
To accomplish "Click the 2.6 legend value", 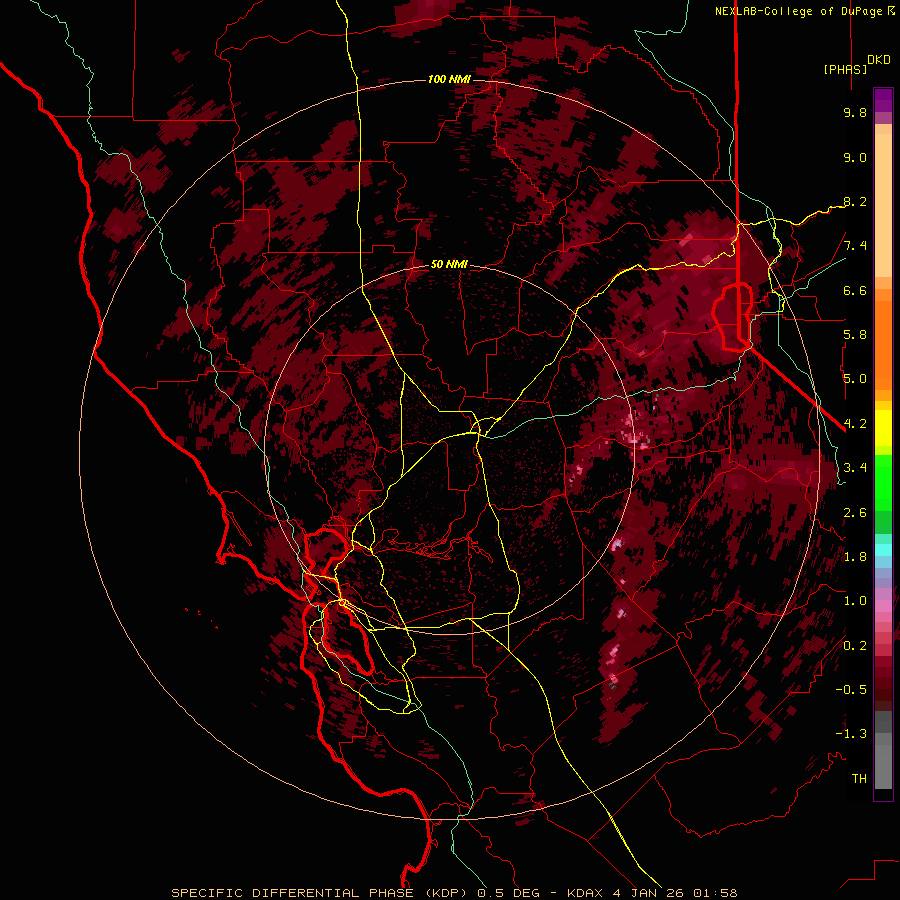I will [855, 512].
